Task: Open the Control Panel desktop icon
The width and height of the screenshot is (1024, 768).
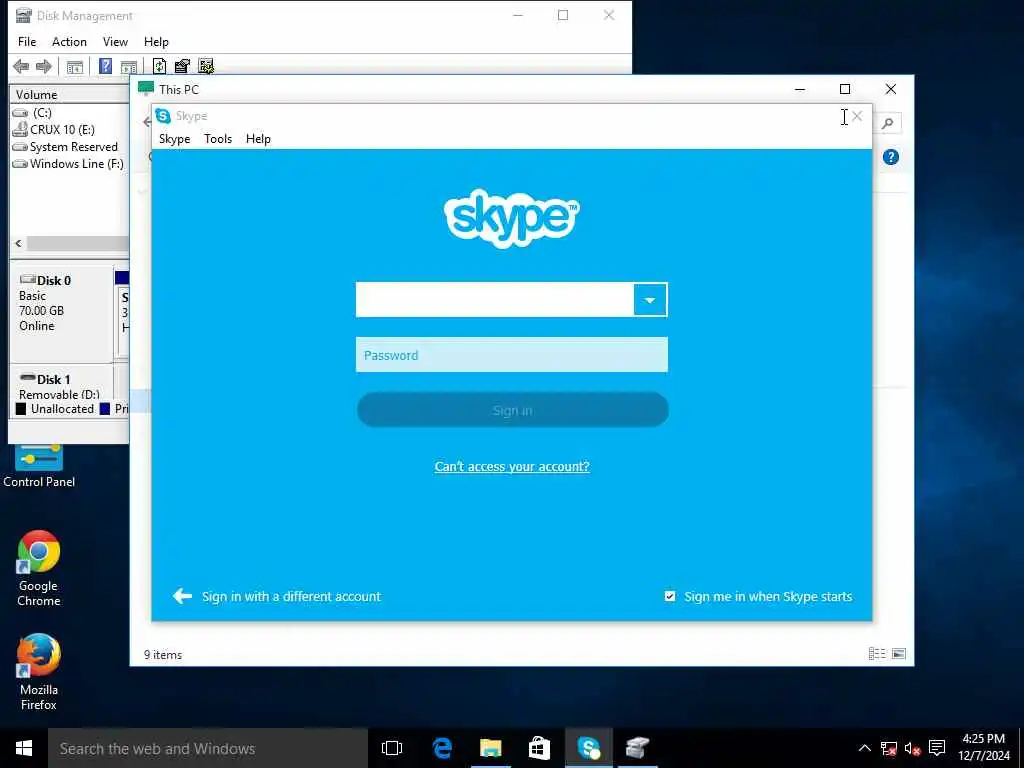Action: click(x=39, y=466)
